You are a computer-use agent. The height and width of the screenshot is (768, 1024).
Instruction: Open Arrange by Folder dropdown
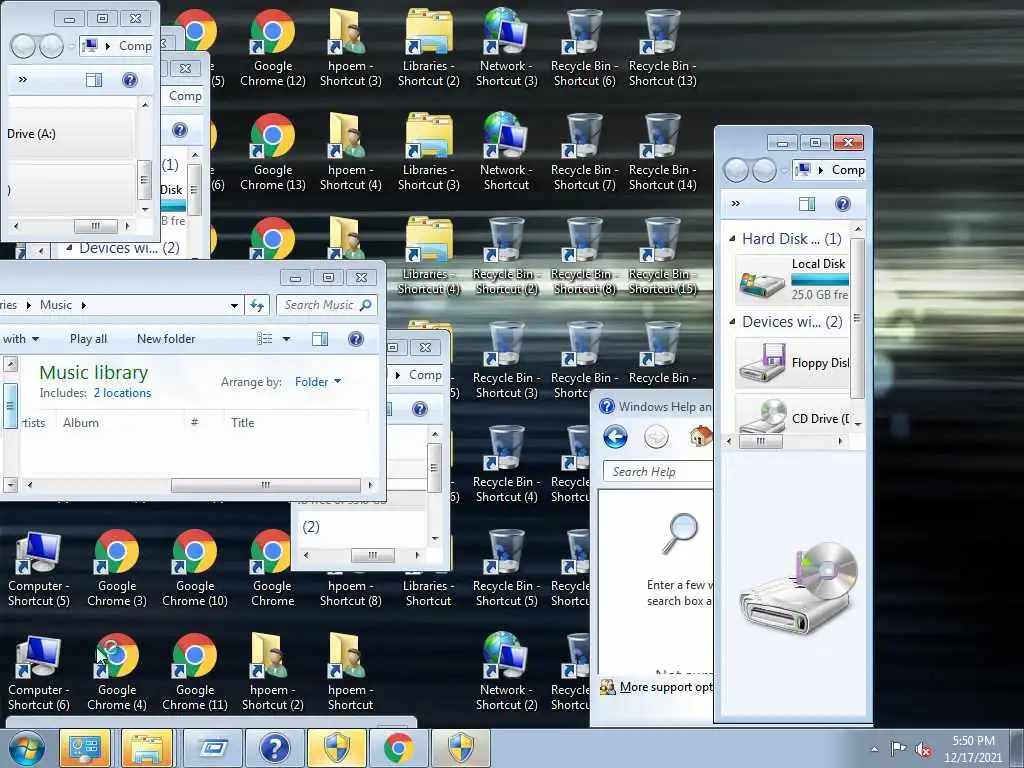[318, 381]
